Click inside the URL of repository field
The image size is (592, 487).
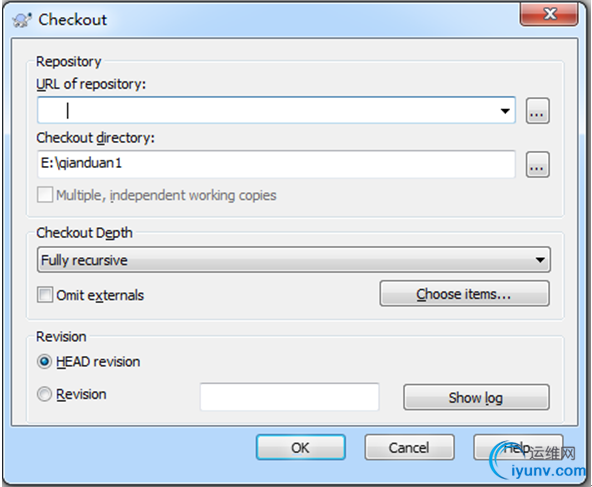(276, 110)
